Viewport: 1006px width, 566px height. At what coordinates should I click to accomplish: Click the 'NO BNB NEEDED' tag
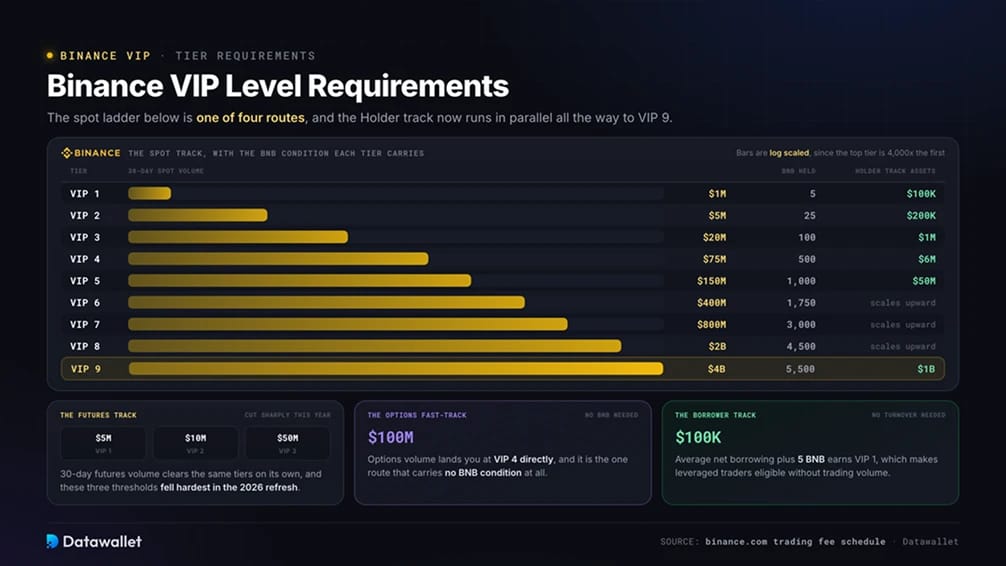(x=611, y=415)
